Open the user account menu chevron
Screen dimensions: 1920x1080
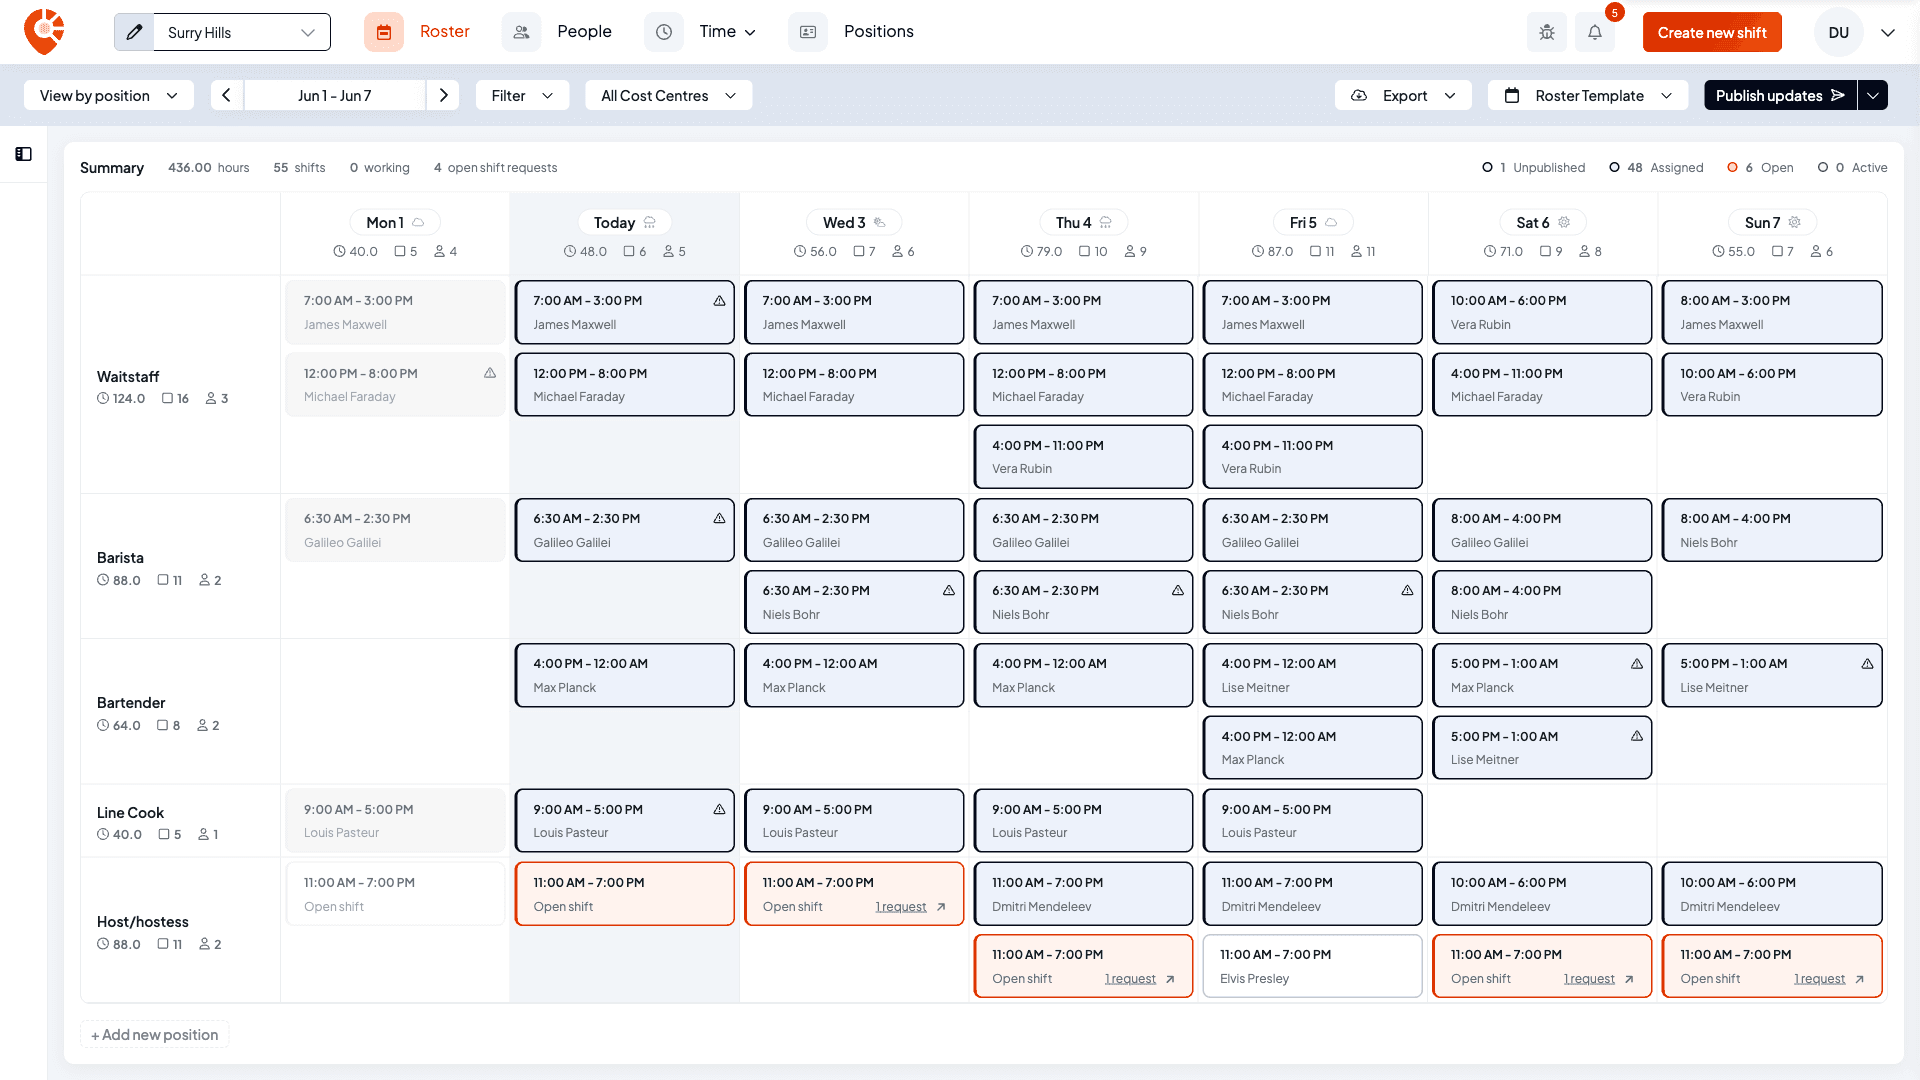pos(1888,32)
